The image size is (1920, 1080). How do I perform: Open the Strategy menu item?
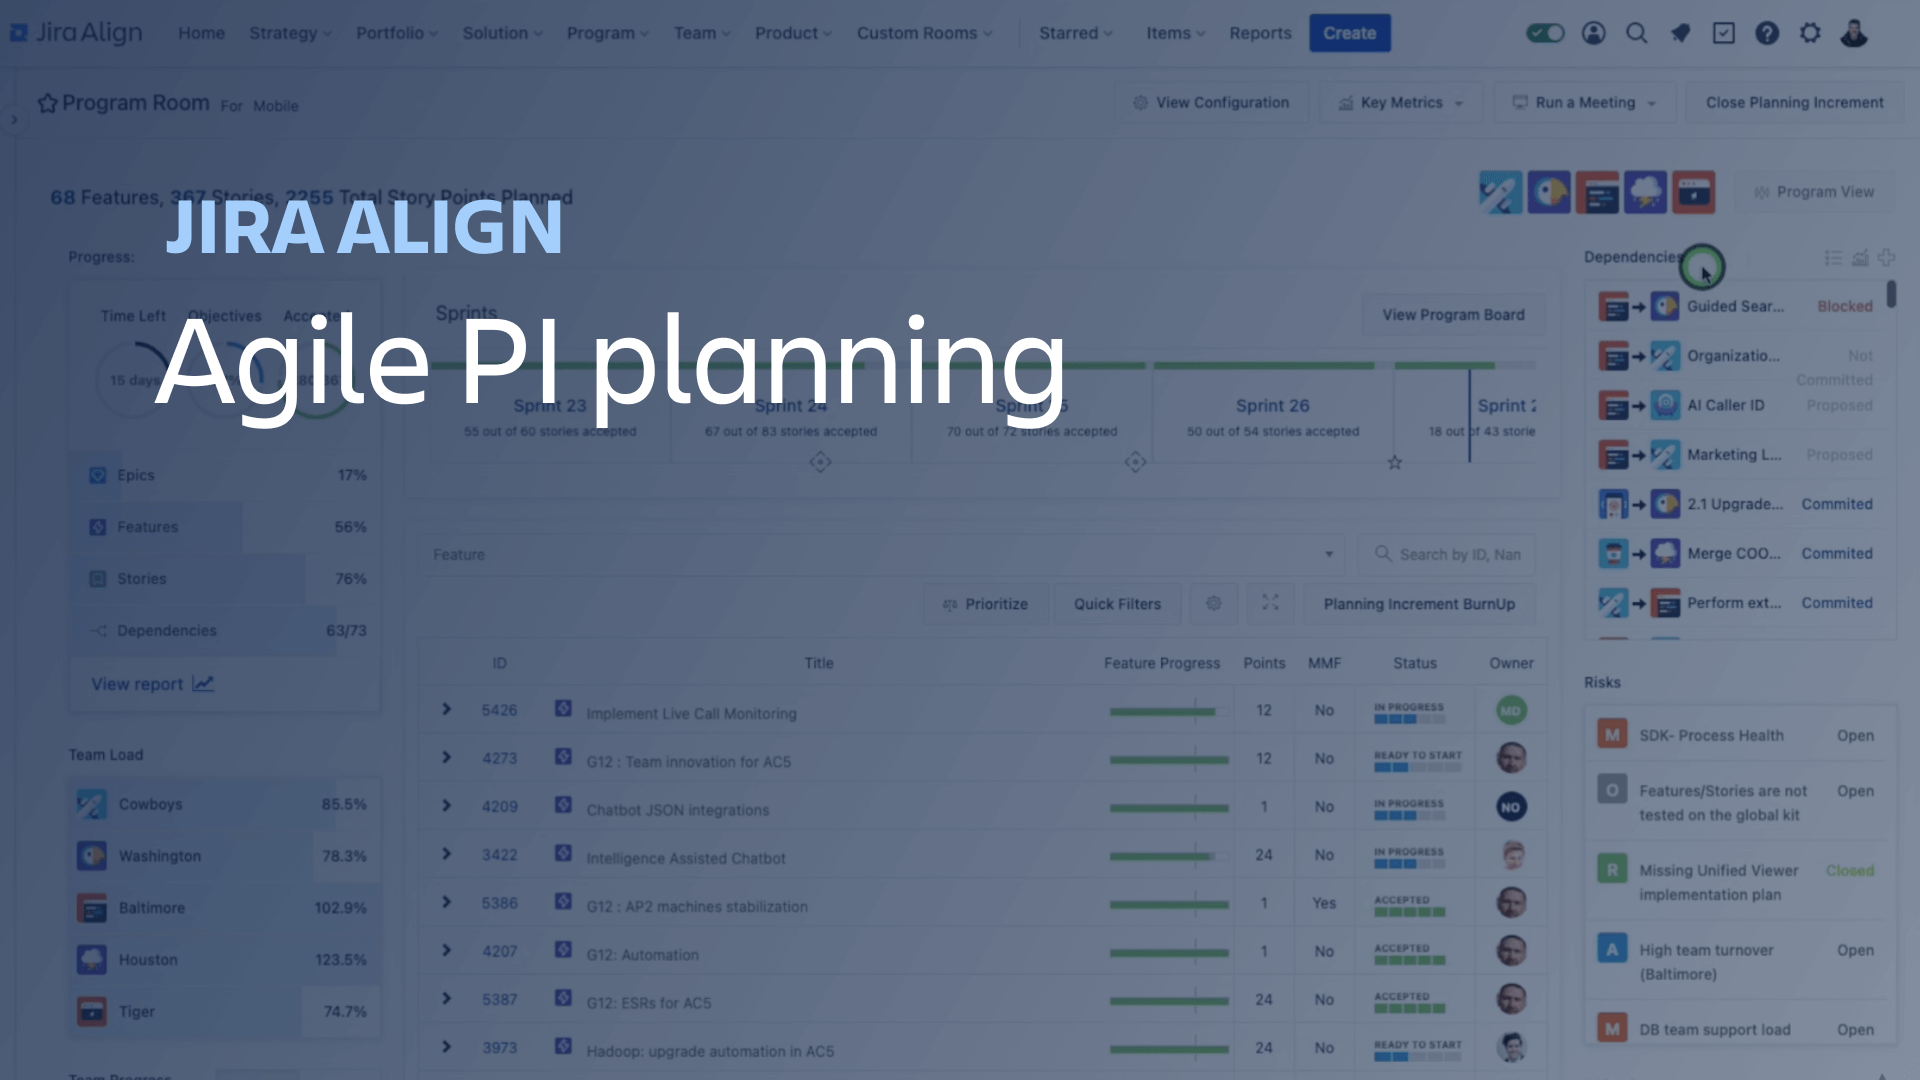click(x=284, y=32)
